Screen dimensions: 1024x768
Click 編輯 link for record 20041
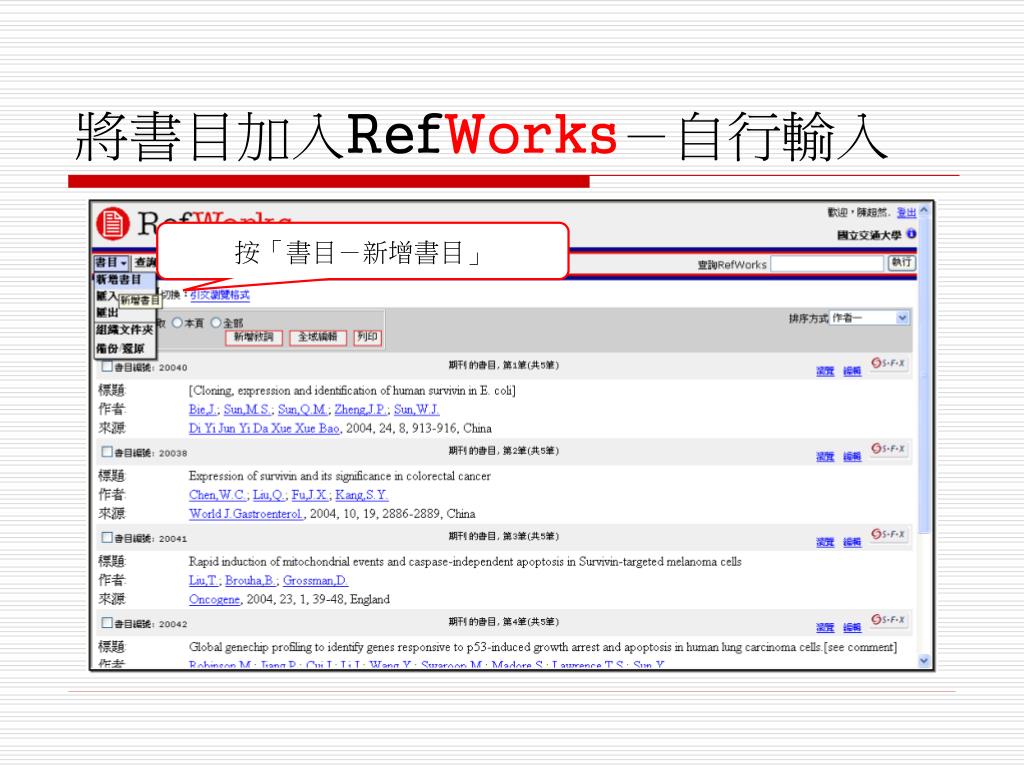coord(852,542)
